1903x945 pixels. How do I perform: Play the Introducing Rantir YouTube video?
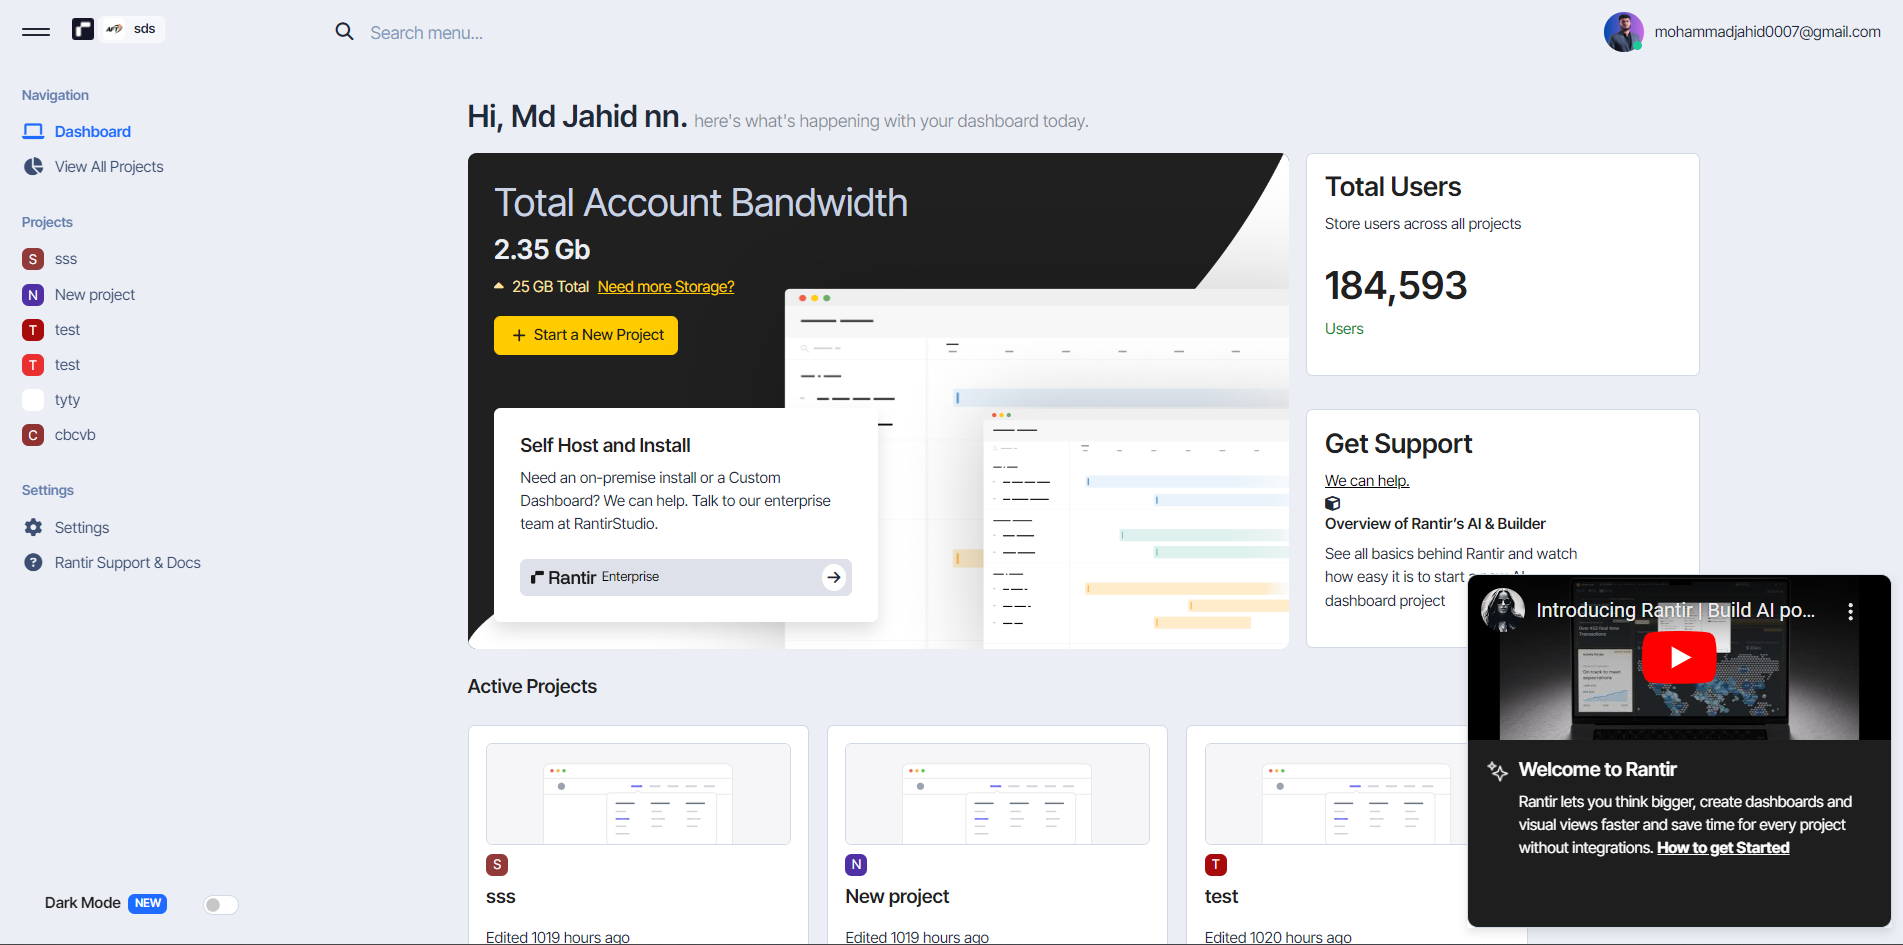pyautogui.click(x=1679, y=657)
